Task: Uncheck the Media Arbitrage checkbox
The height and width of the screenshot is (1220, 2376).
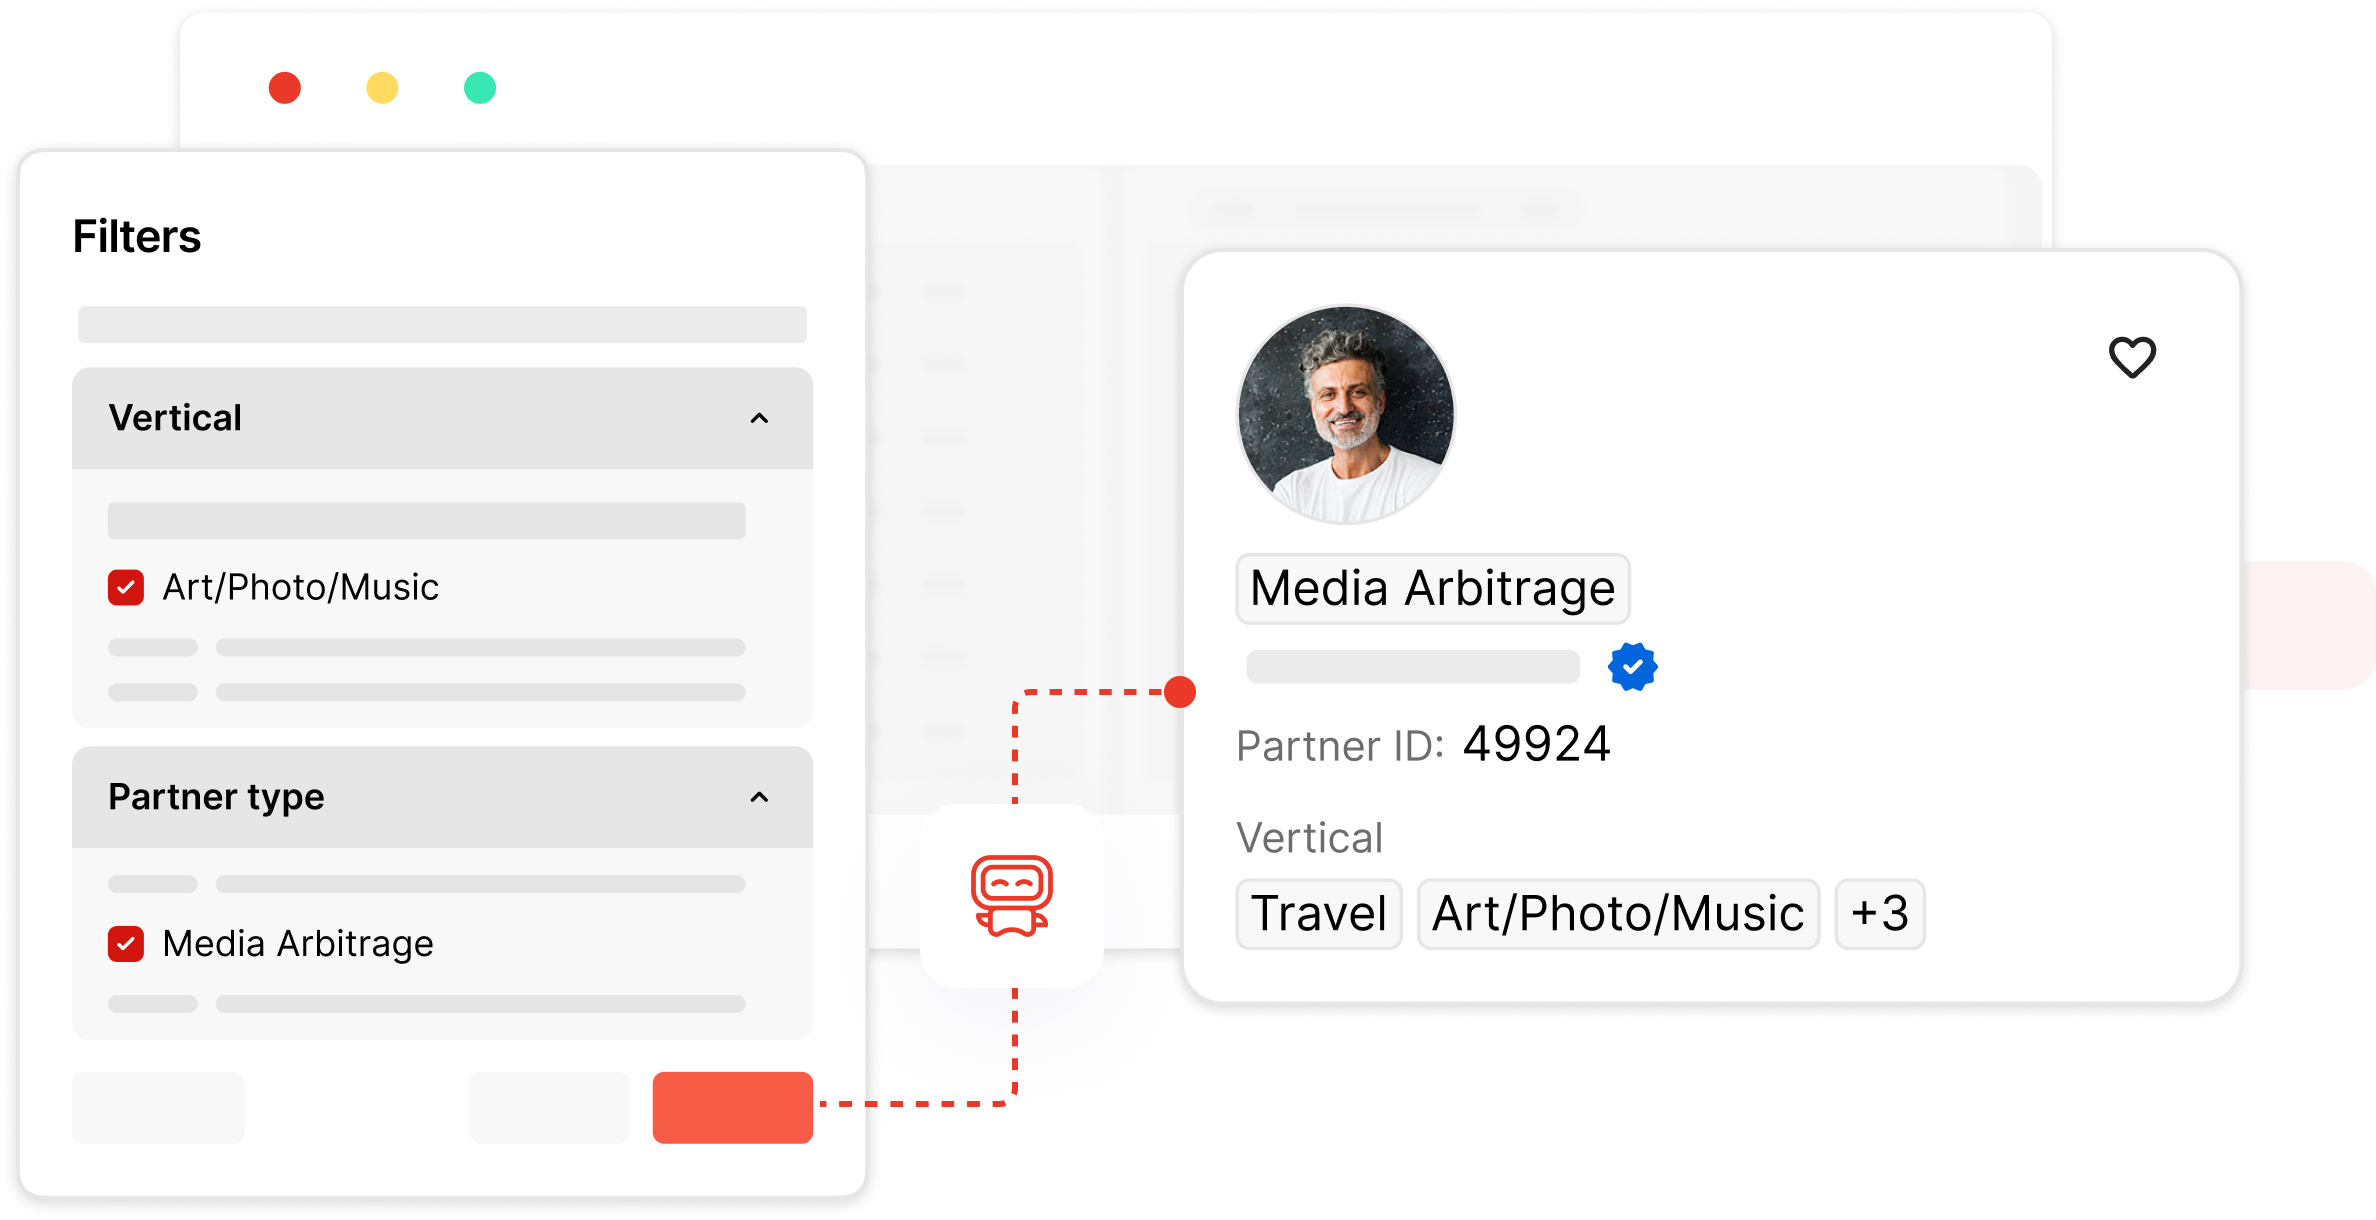Action: 126,944
